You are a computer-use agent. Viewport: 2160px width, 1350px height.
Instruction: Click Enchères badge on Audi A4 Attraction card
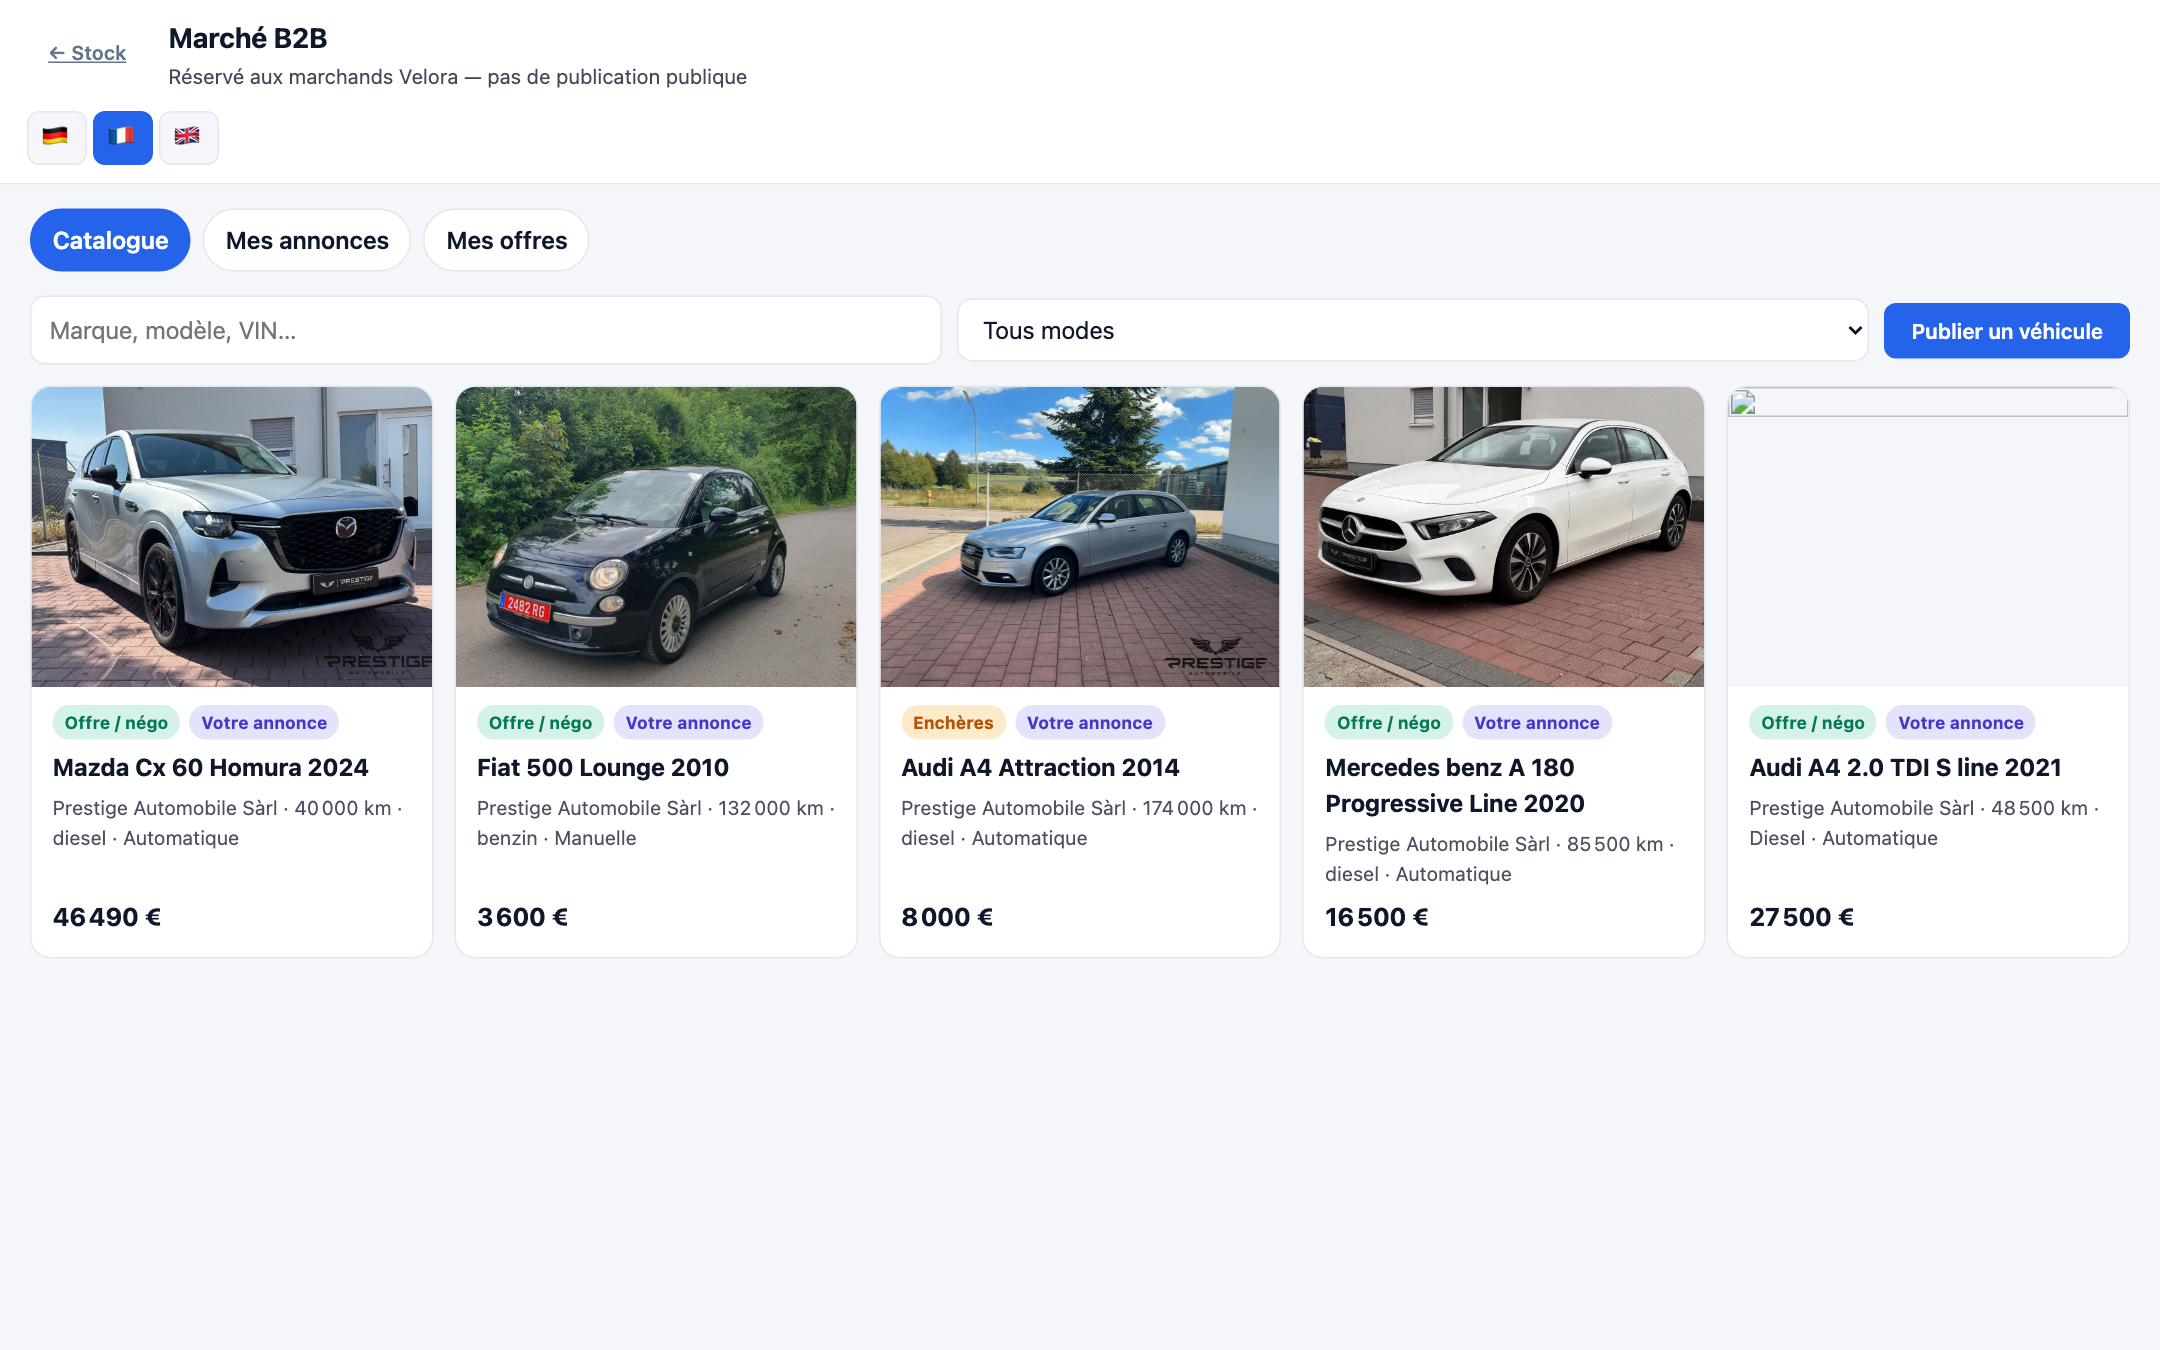tap(953, 722)
